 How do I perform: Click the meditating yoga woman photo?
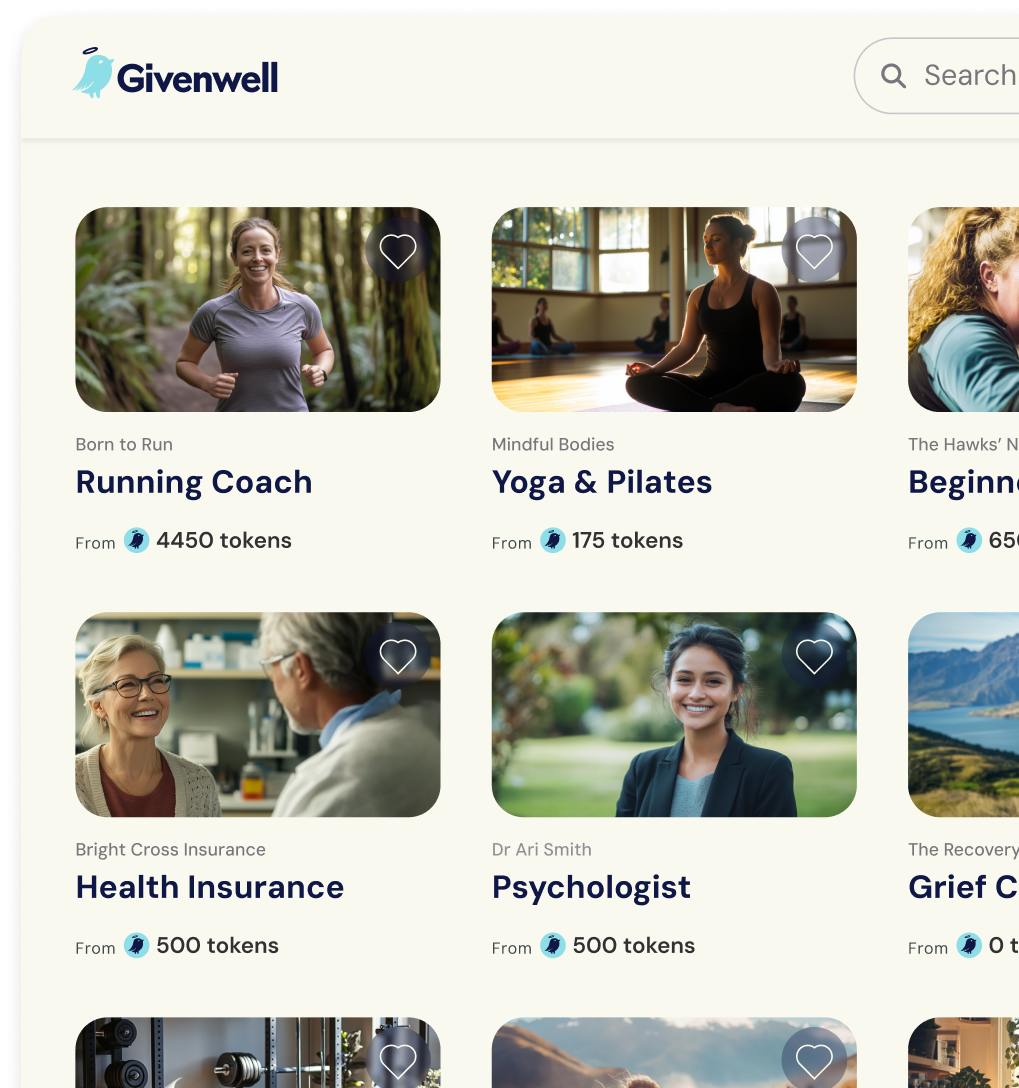point(674,309)
